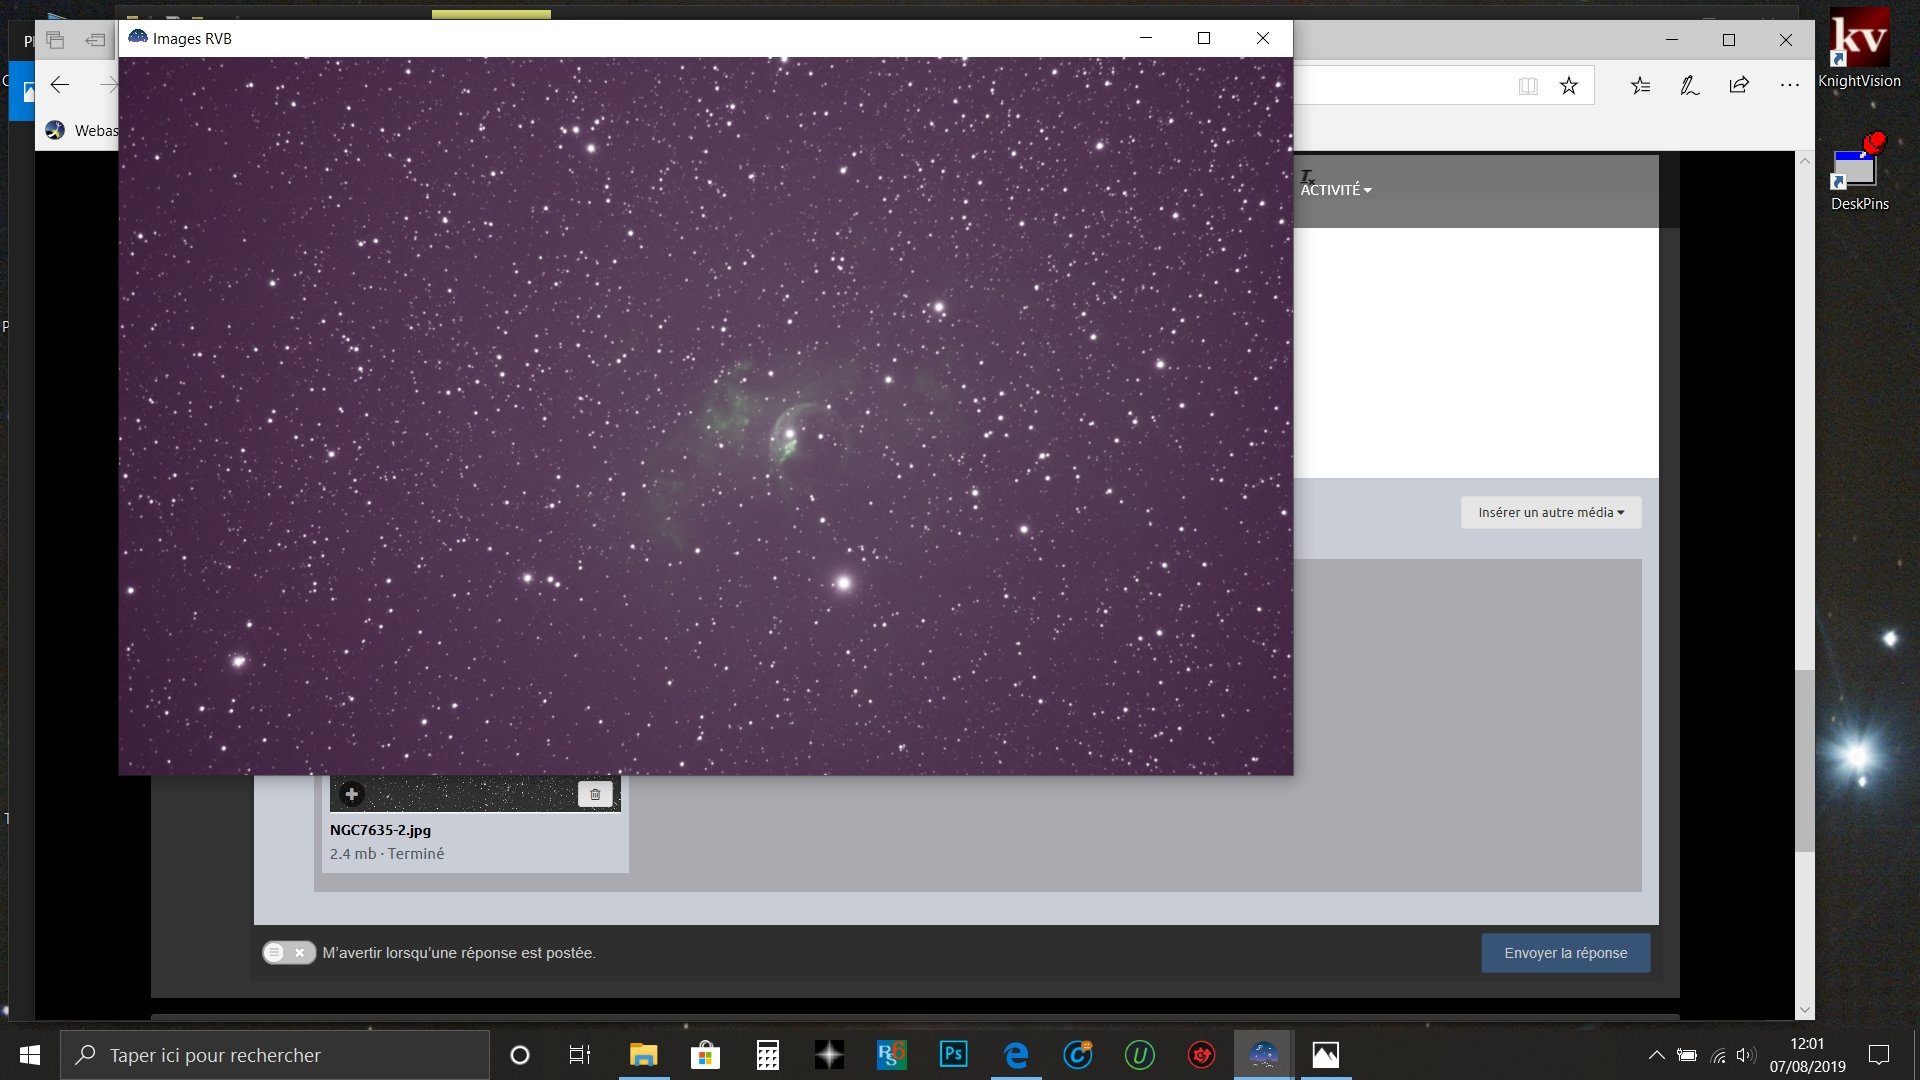The image size is (1920, 1080).
Task: Expand the Insérer un autre média dropdown
Action: [x=1550, y=512]
